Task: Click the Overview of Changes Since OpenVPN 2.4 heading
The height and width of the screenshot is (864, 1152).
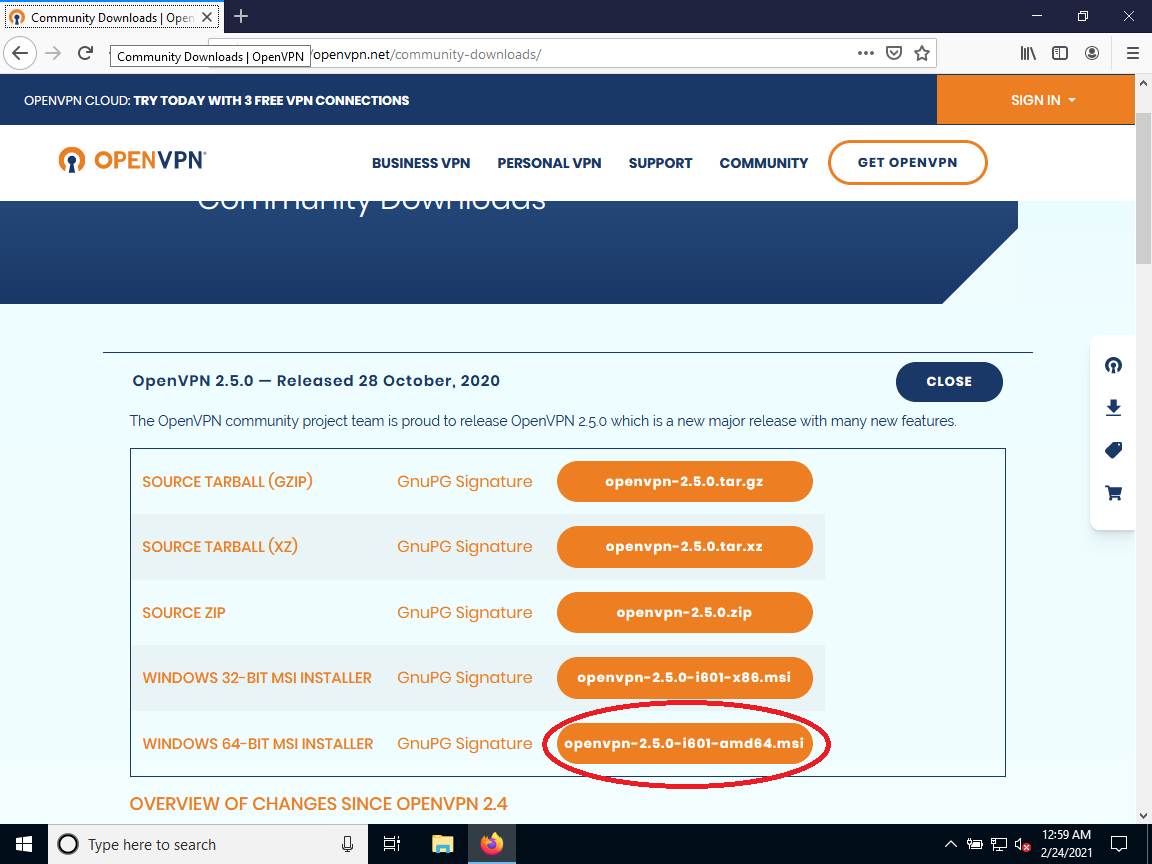Action: (x=318, y=804)
